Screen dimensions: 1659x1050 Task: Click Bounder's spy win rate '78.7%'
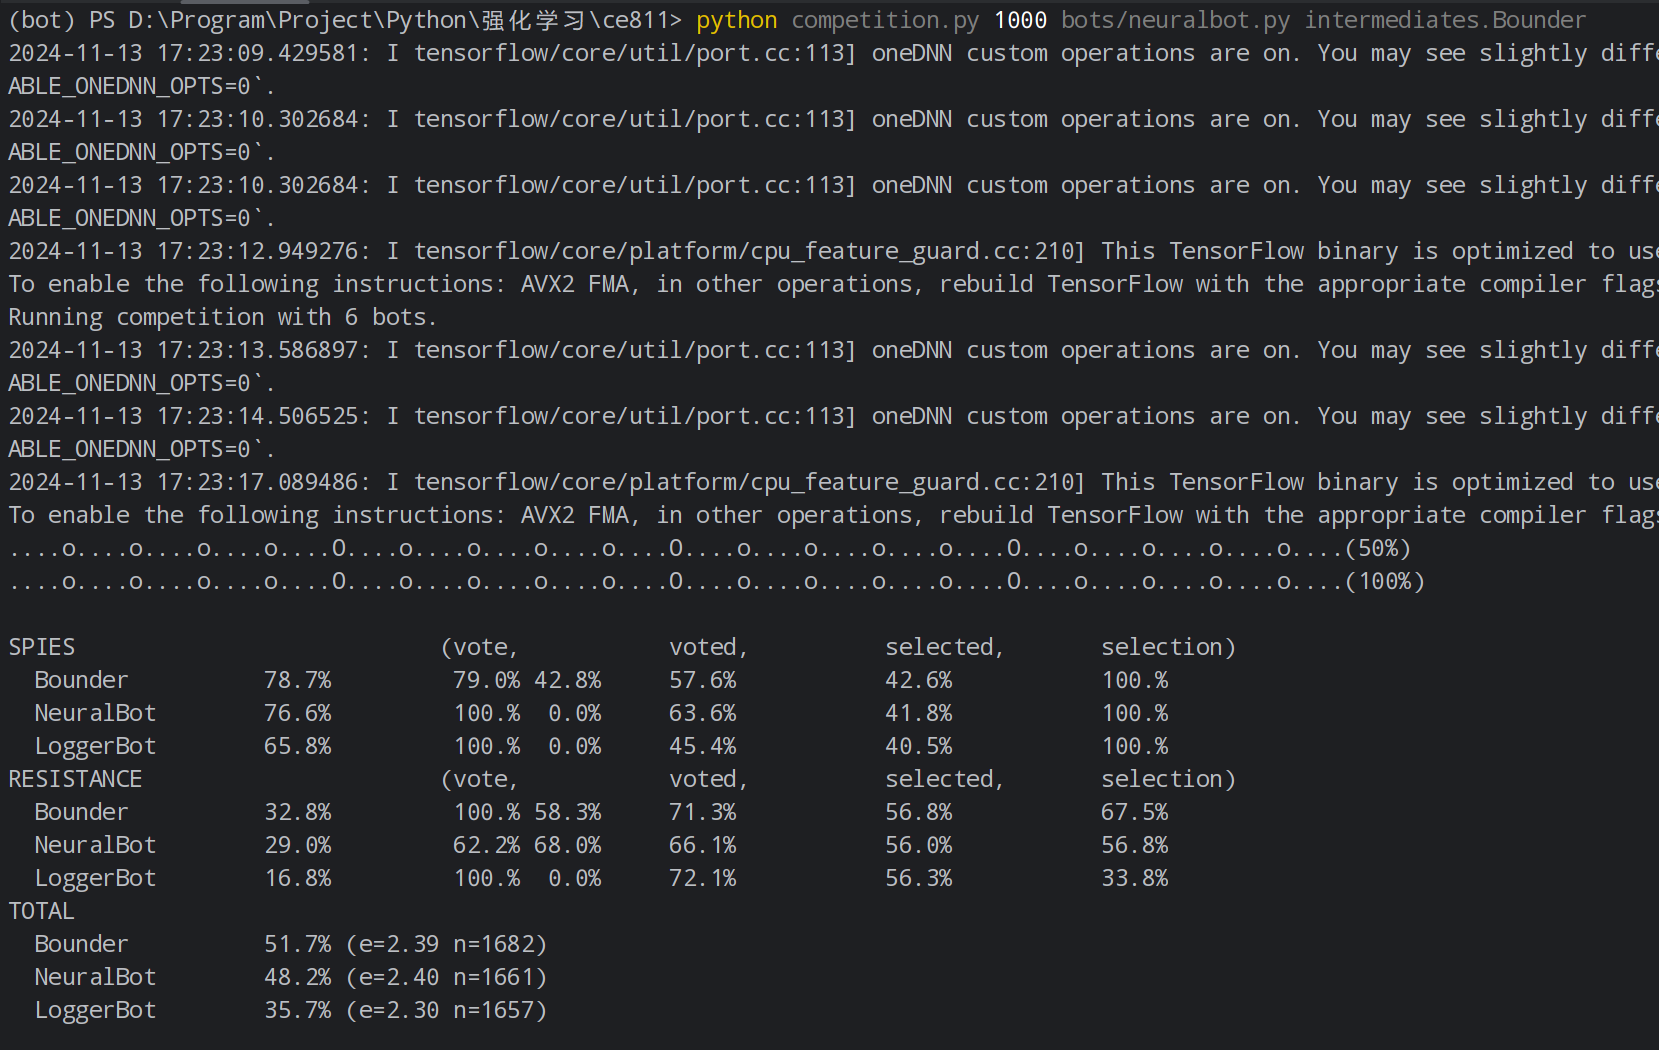pyautogui.click(x=298, y=680)
